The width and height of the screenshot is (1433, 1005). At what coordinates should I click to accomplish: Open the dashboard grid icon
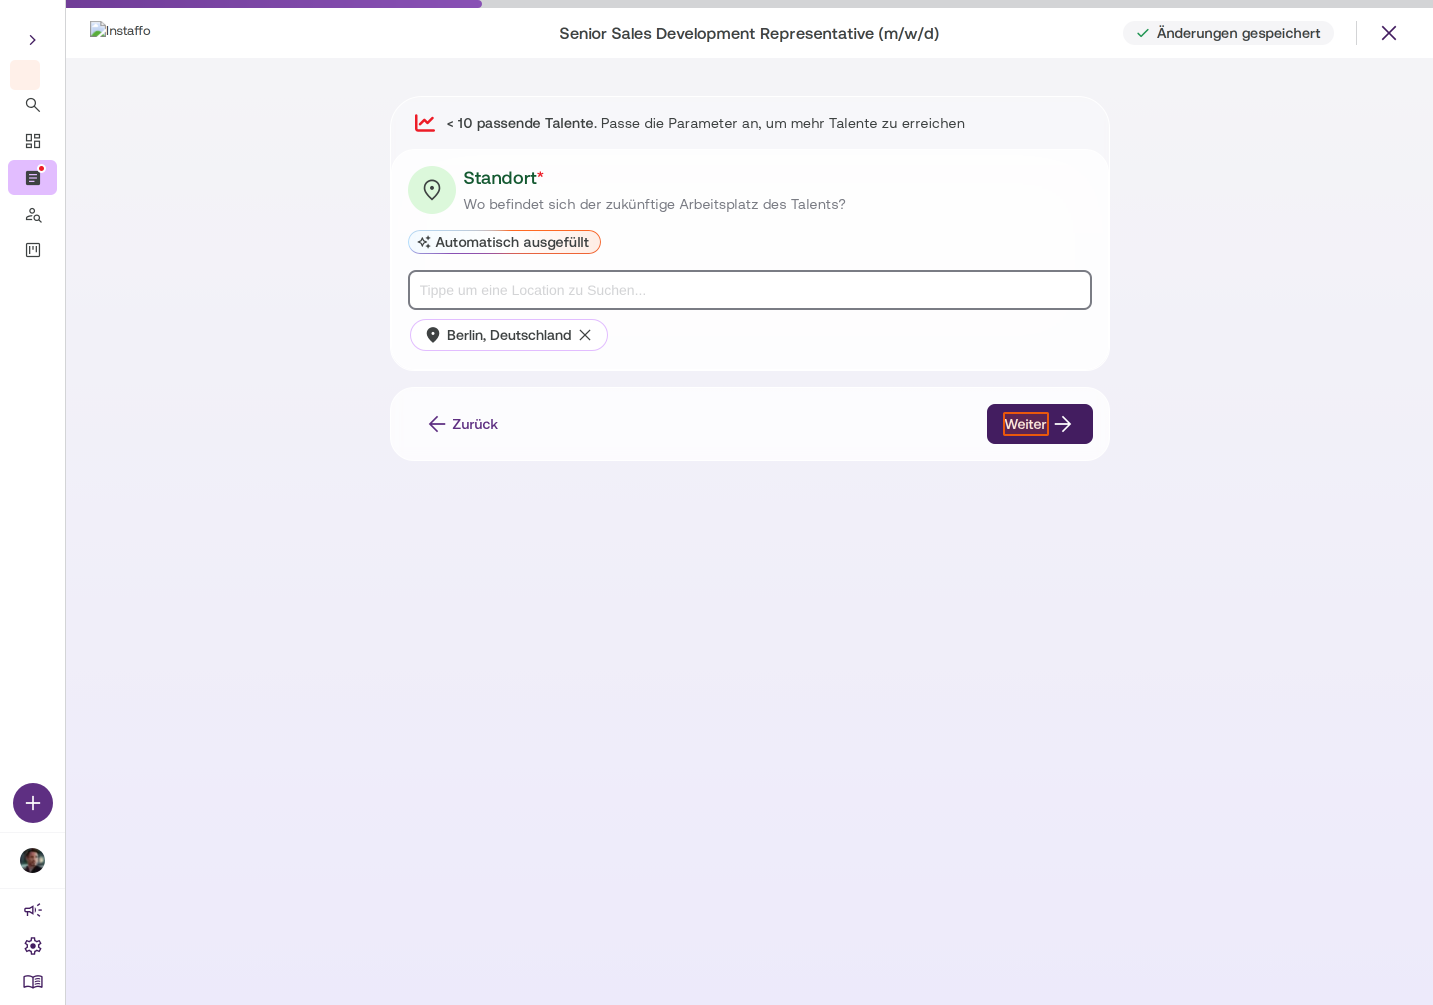point(33,141)
